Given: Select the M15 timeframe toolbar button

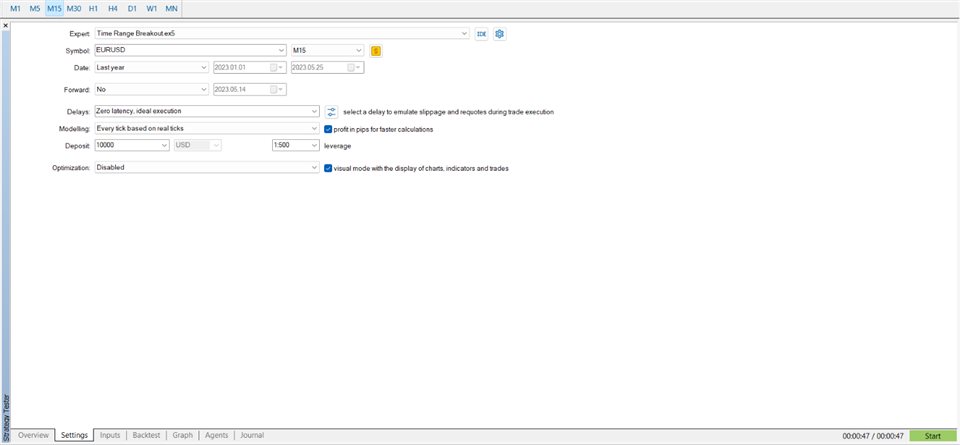Looking at the screenshot, I should tap(54, 9).
